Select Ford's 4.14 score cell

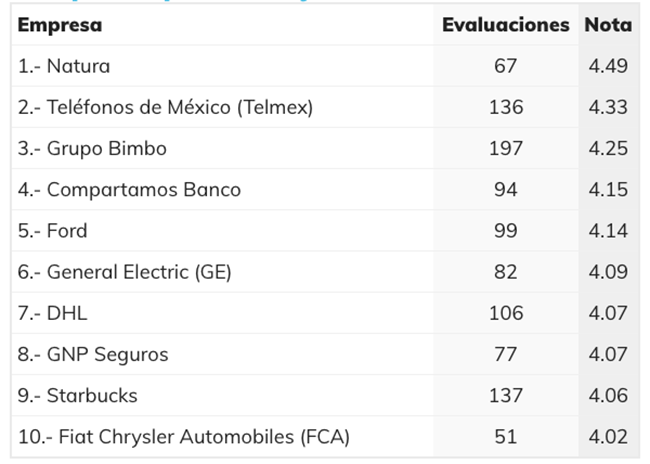click(x=609, y=230)
